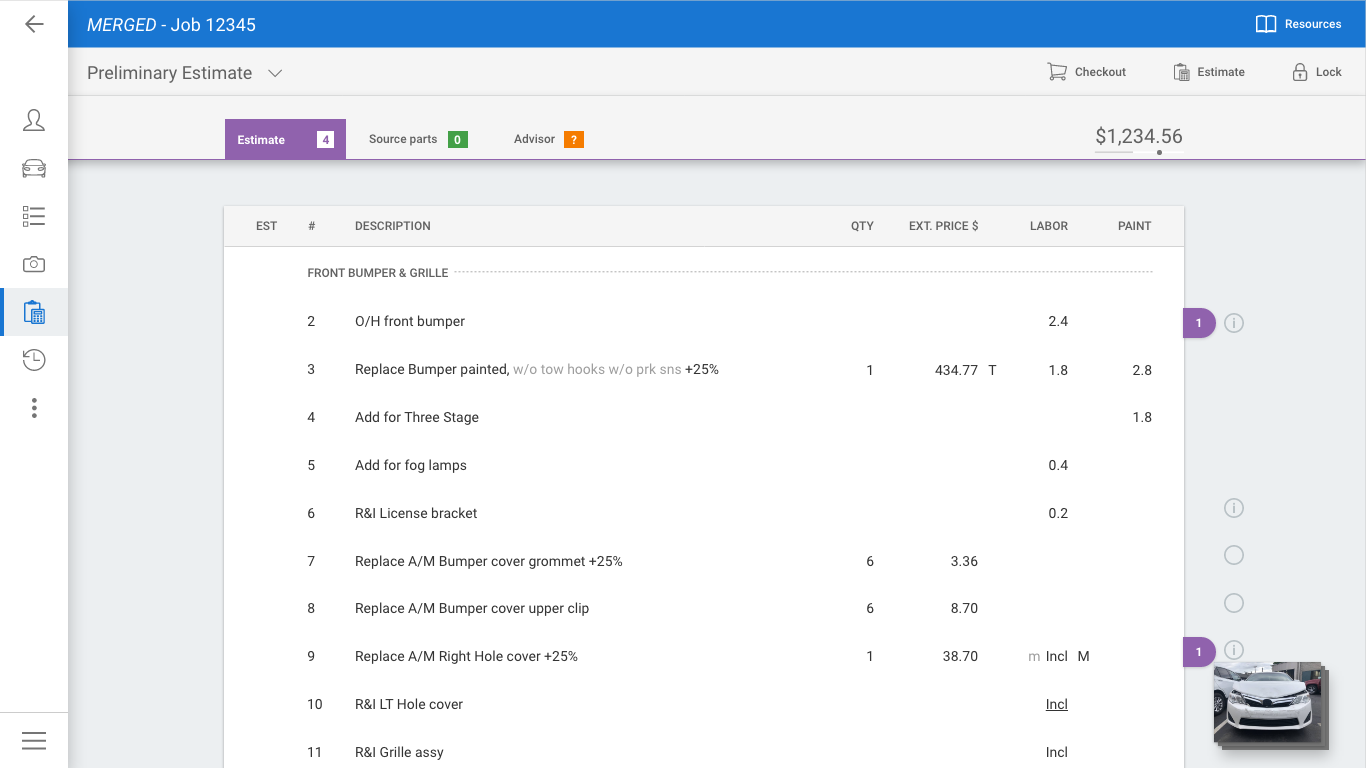This screenshot has height=768, width=1366.
Task: Expand the Preliminary Estimate dropdown
Action: 275,73
